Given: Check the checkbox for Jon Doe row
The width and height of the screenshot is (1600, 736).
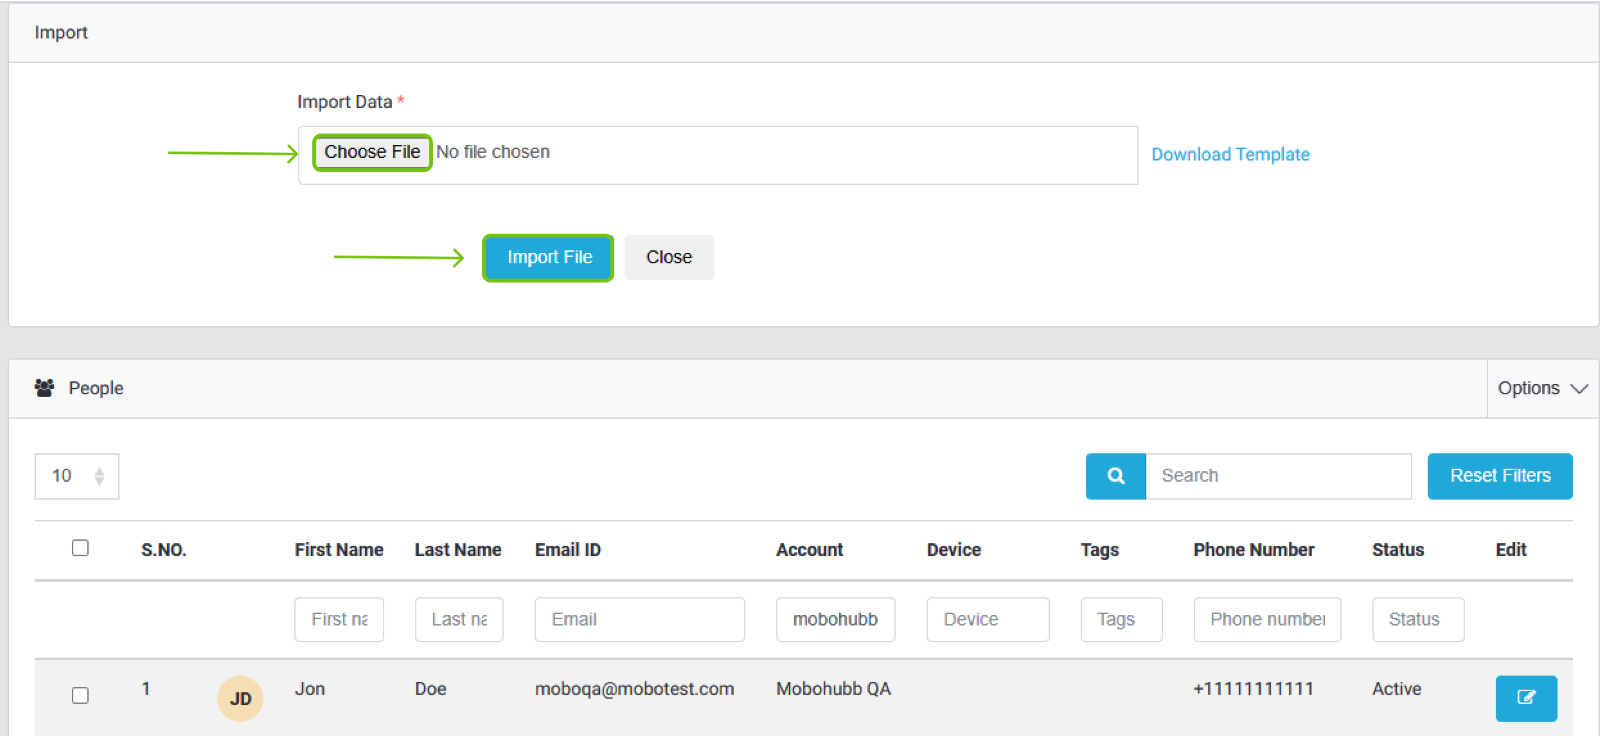Looking at the screenshot, I should coord(80,695).
